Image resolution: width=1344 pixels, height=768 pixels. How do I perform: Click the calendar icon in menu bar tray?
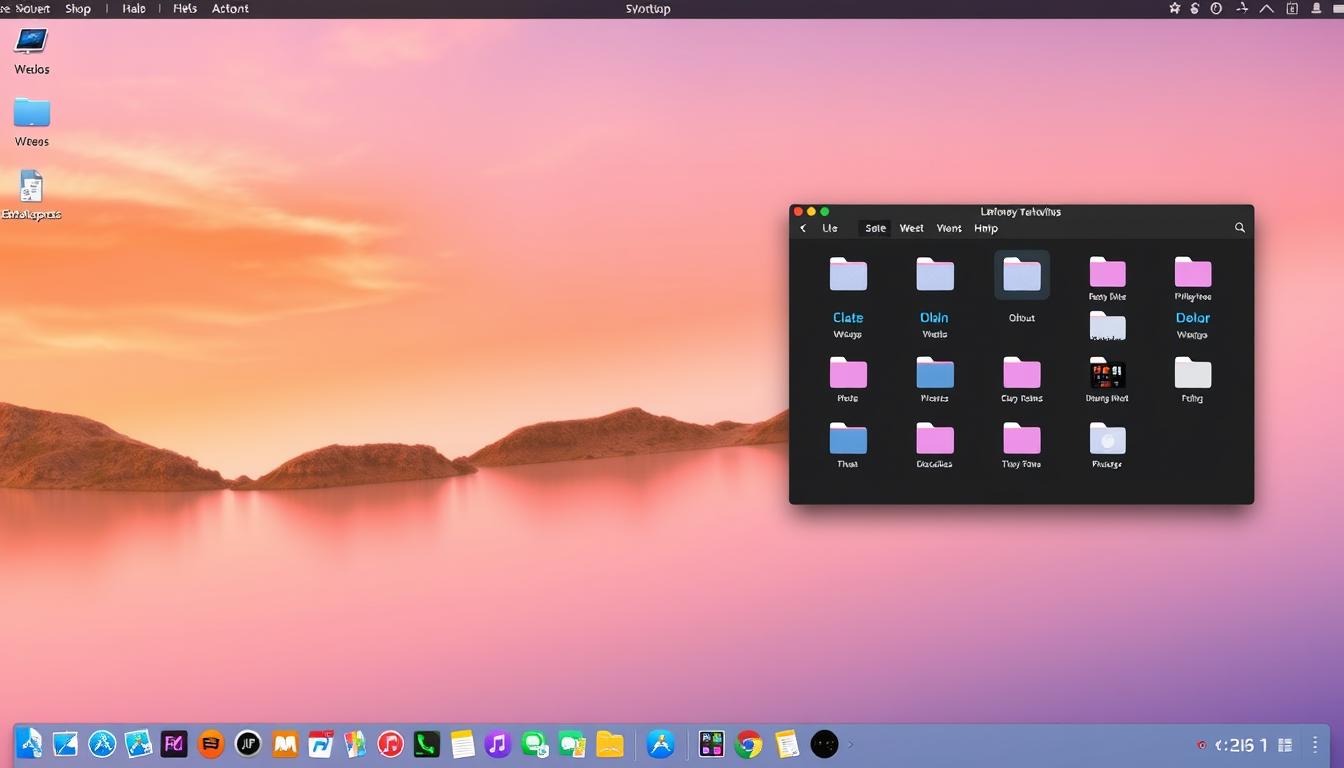[x=1292, y=8]
